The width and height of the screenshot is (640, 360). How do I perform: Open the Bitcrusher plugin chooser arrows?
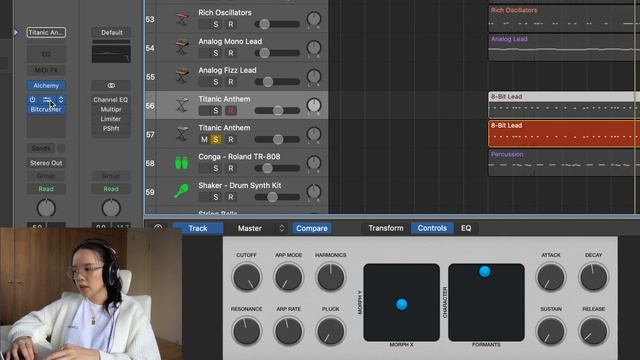coord(61,99)
